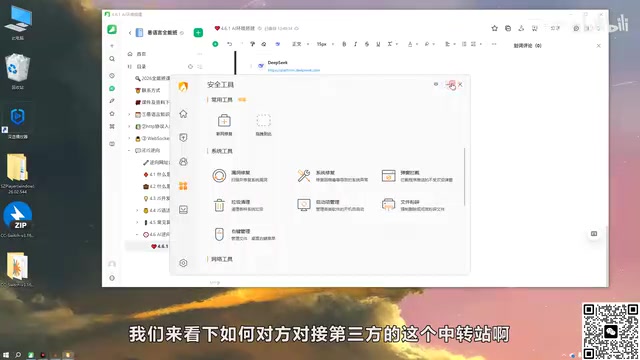This screenshot has width=640, height=360.
Task: Open 文件粉碎 file shredder tool
Action: tap(413, 205)
